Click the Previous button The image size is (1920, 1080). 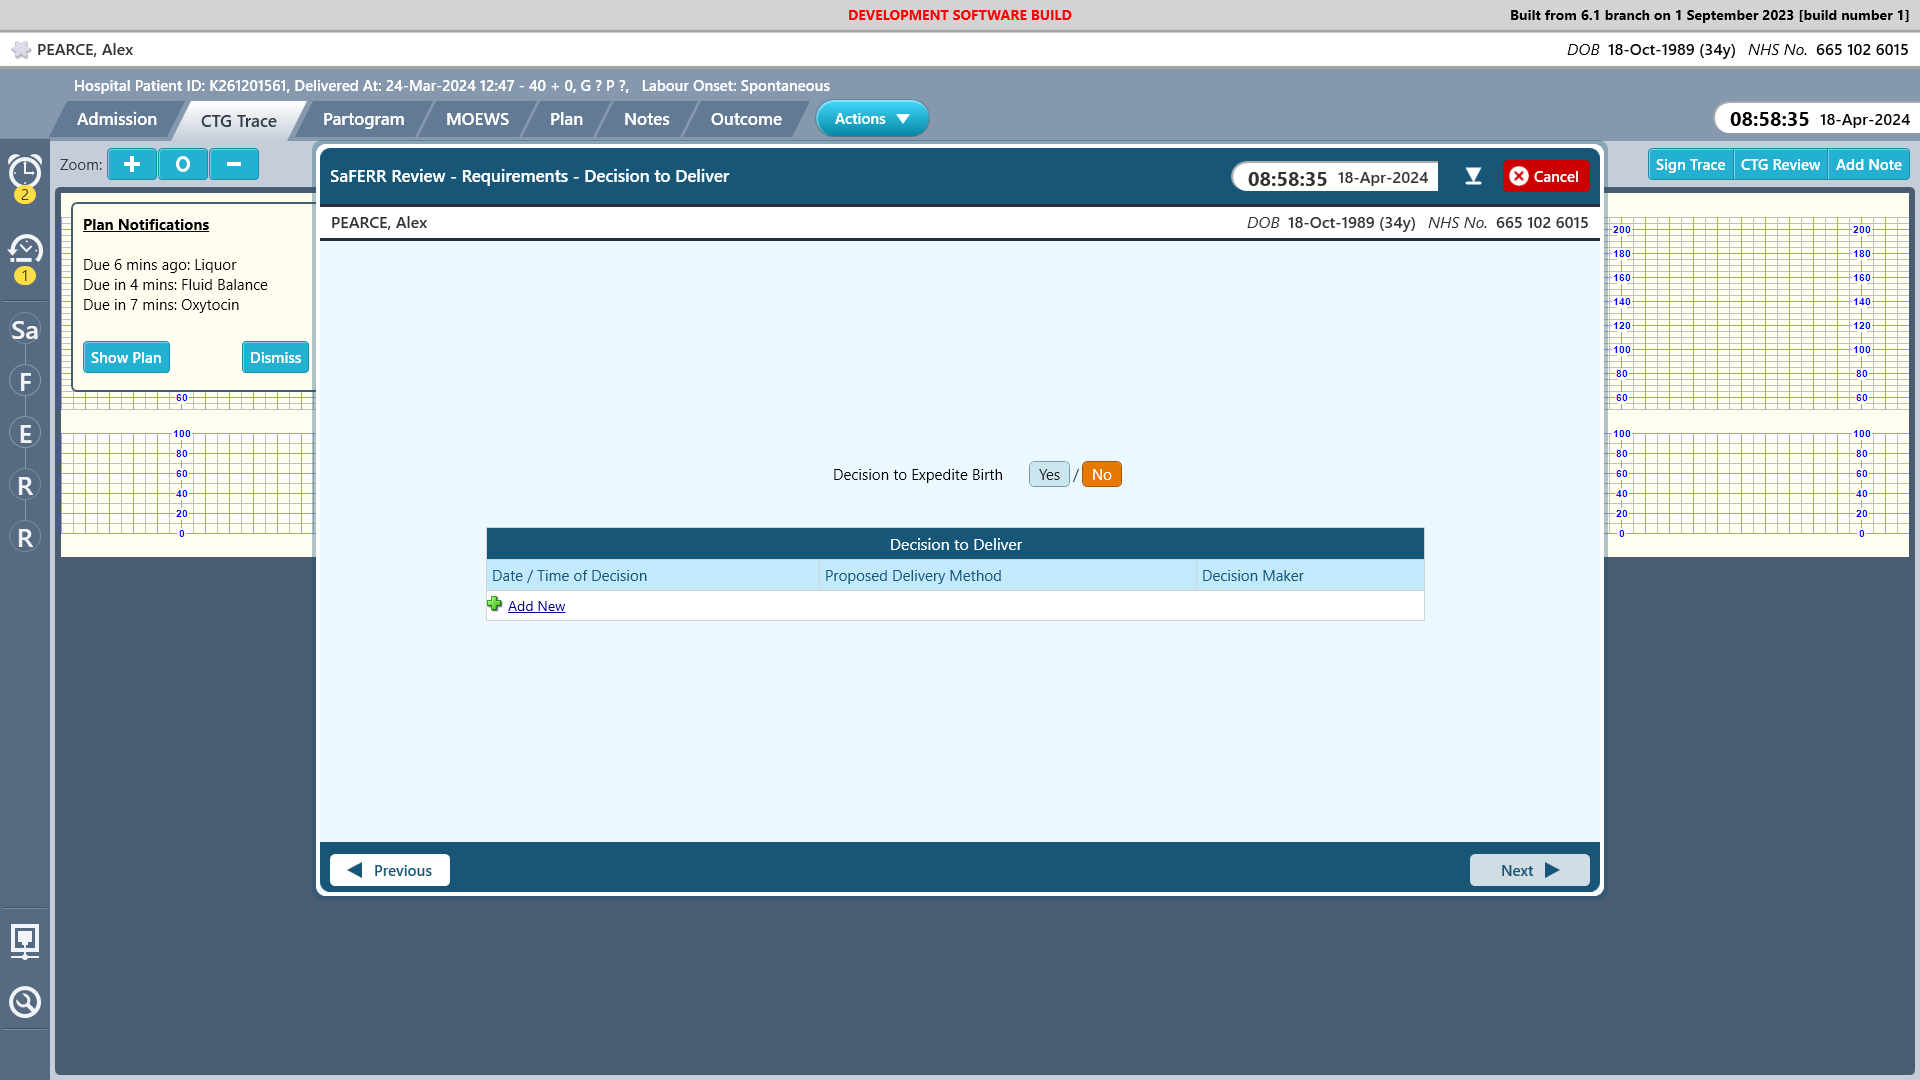click(390, 870)
